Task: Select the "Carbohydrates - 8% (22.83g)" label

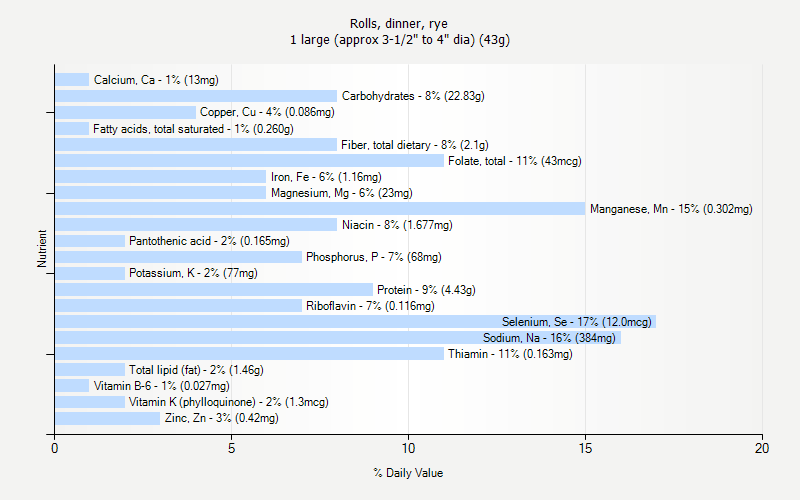Action: [x=413, y=96]
